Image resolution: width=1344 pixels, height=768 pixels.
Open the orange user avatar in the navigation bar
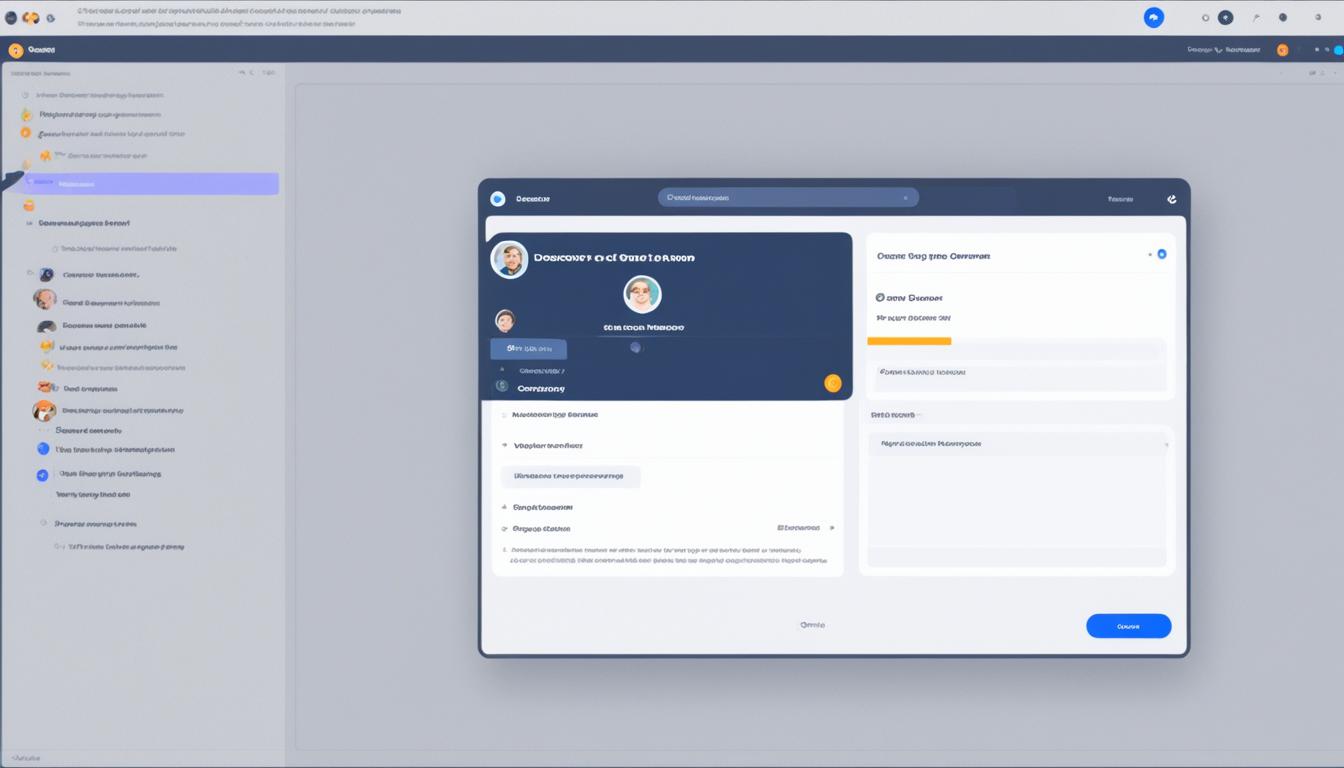click(x=1282, y=50)
